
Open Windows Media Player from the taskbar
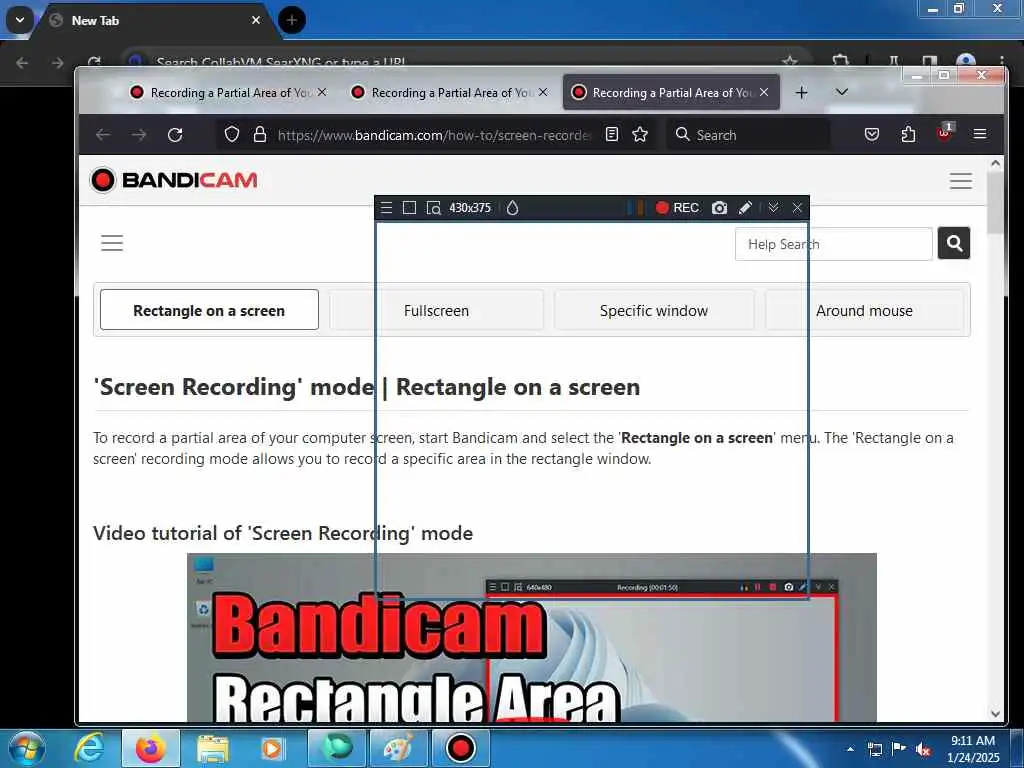272,748
